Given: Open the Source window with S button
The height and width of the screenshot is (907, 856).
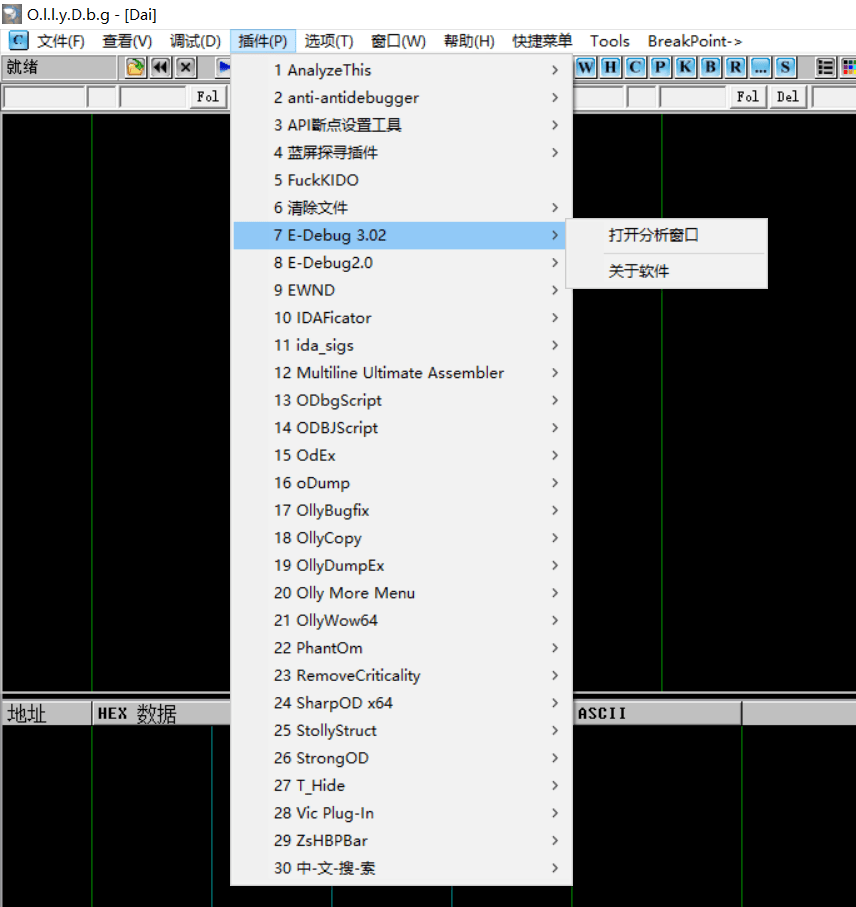Looking at the screenshot, I should coord(785,68).
